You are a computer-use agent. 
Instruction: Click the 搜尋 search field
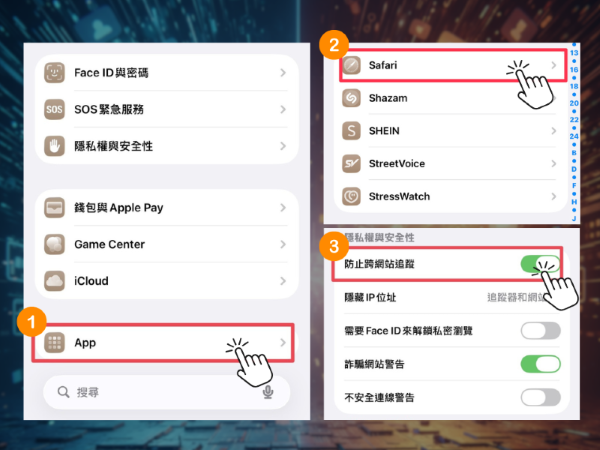[x=167, y=392]
